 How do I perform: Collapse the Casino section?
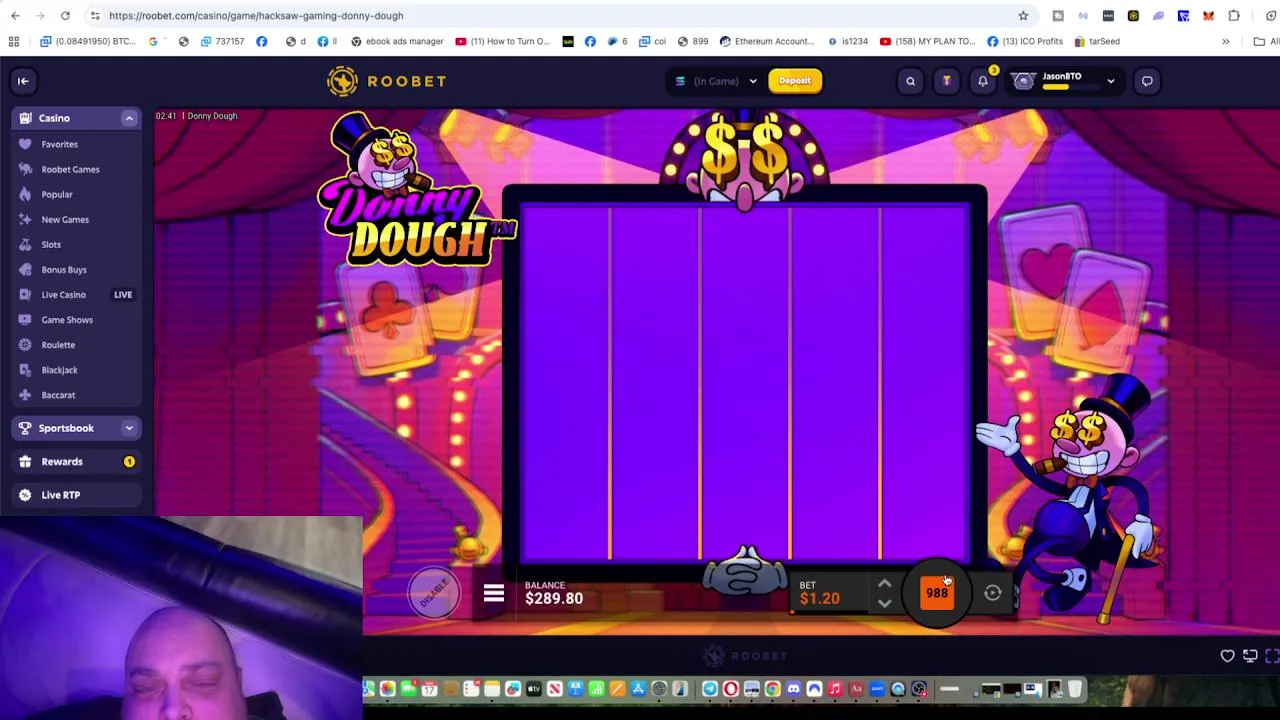[x=129, y=118]
